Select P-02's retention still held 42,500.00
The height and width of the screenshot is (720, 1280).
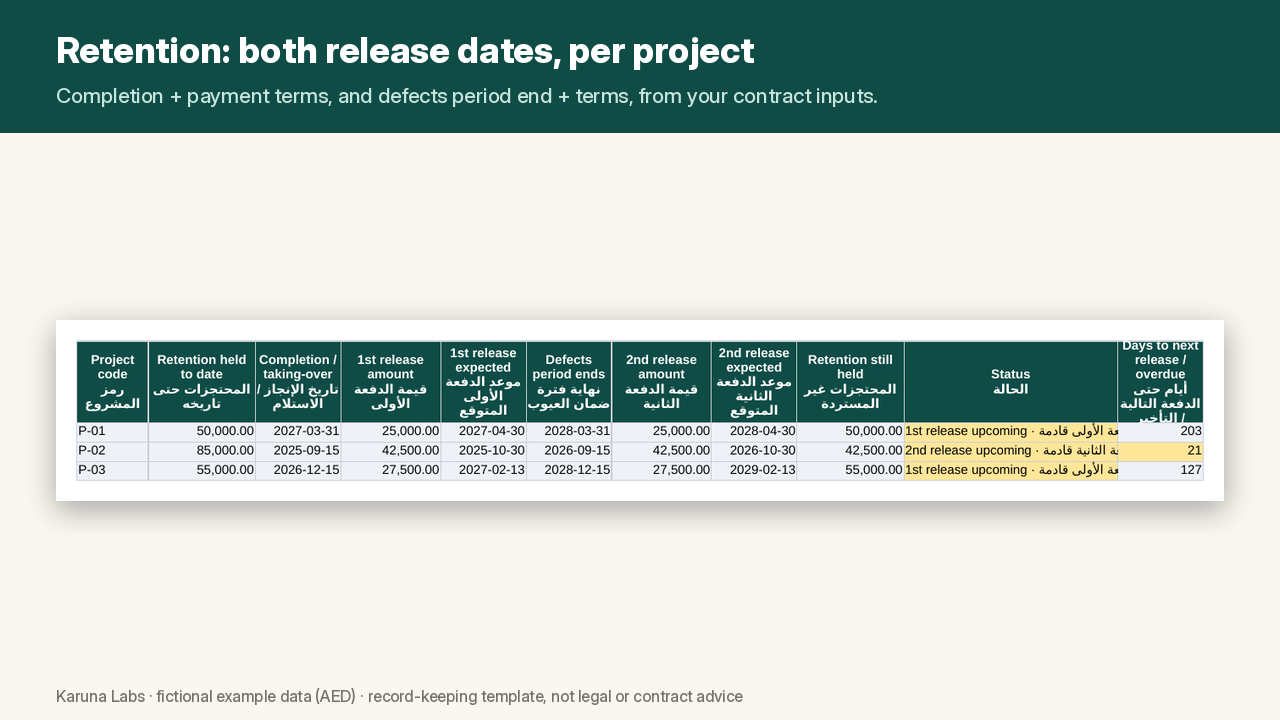(850, 451)
